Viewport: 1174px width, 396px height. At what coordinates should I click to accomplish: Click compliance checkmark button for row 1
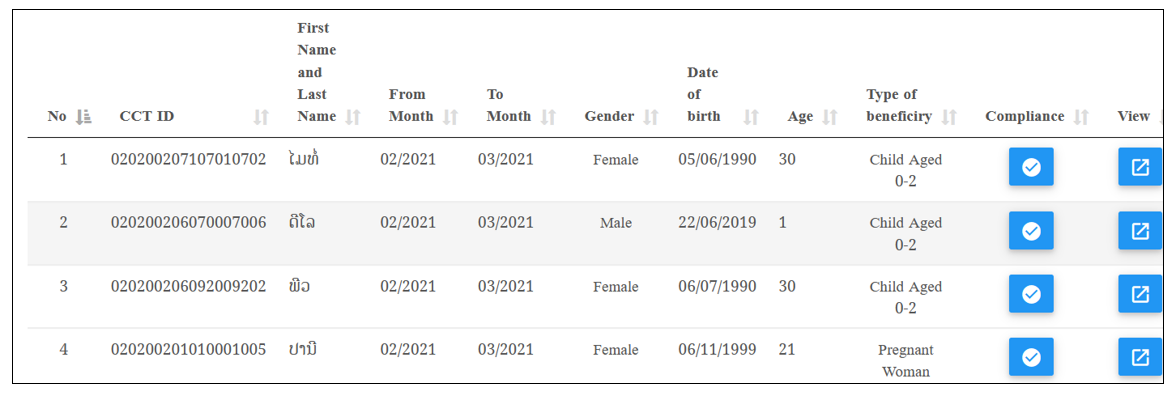pyautogui.click(x=1031, y=167)
